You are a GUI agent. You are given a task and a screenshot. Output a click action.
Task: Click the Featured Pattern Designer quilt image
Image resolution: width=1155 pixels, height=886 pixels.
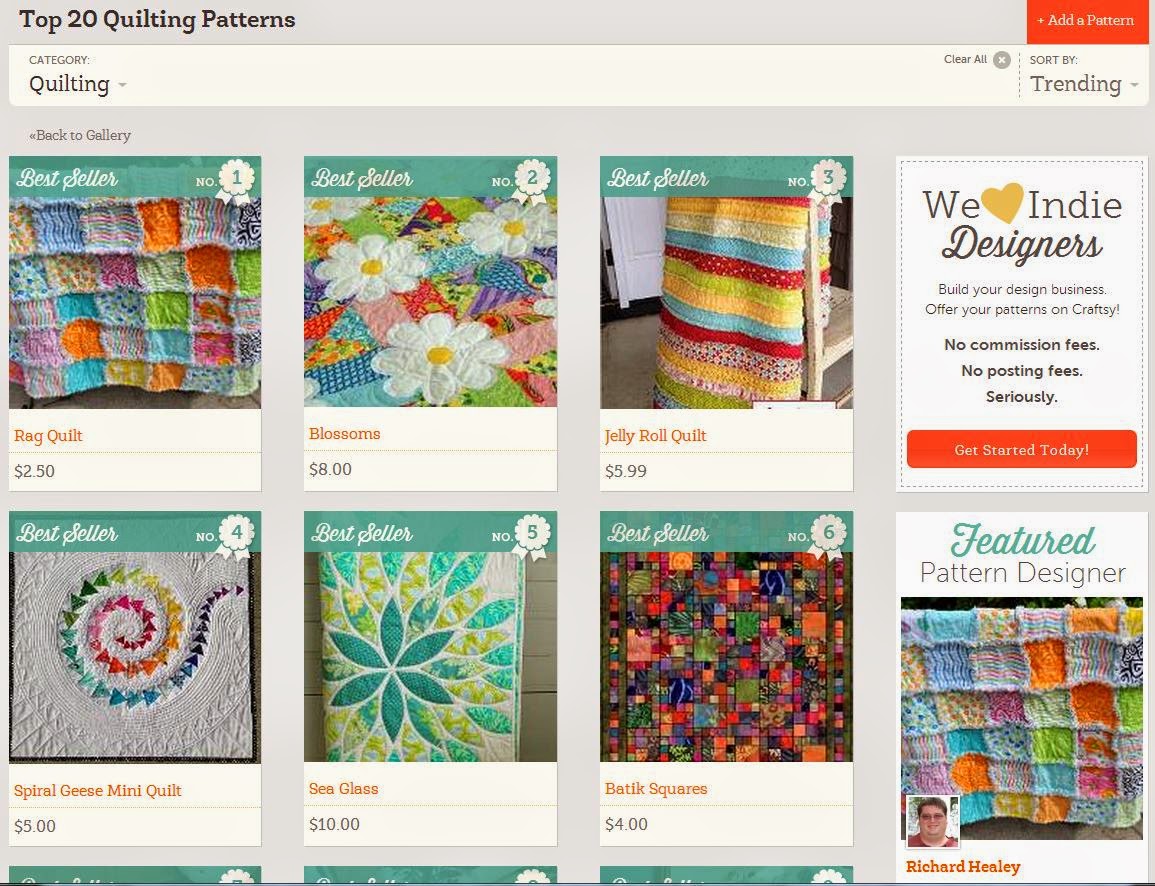[1022, 718]
